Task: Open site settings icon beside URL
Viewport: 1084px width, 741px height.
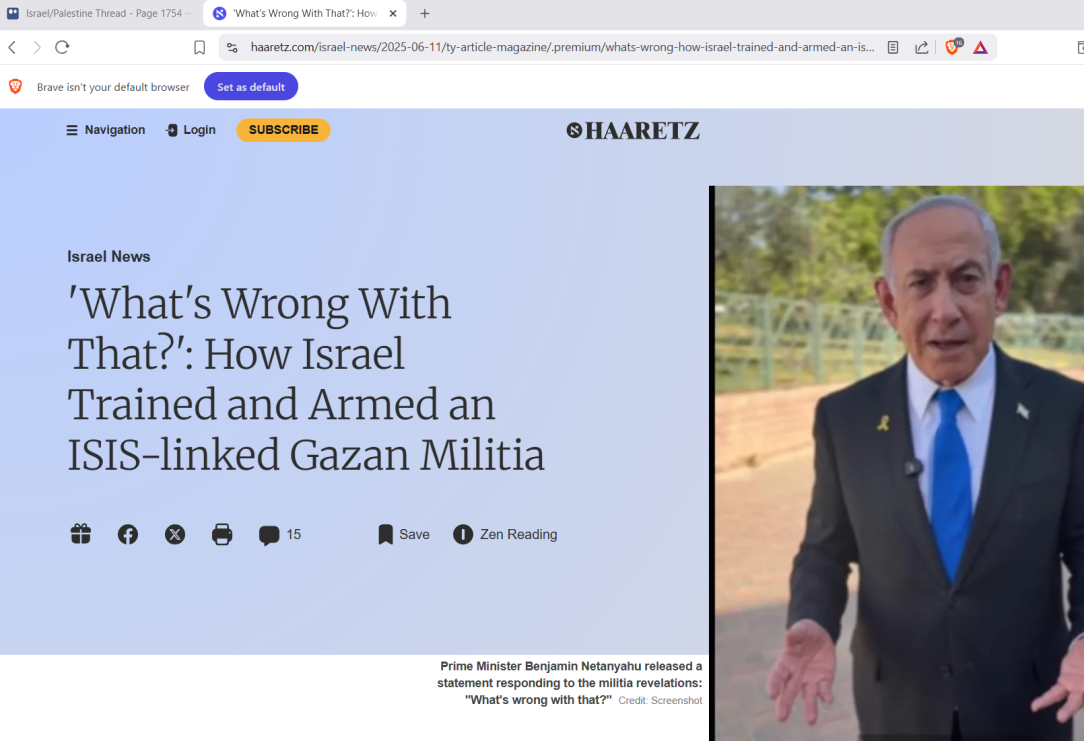Action: click(x=232, y=48)
